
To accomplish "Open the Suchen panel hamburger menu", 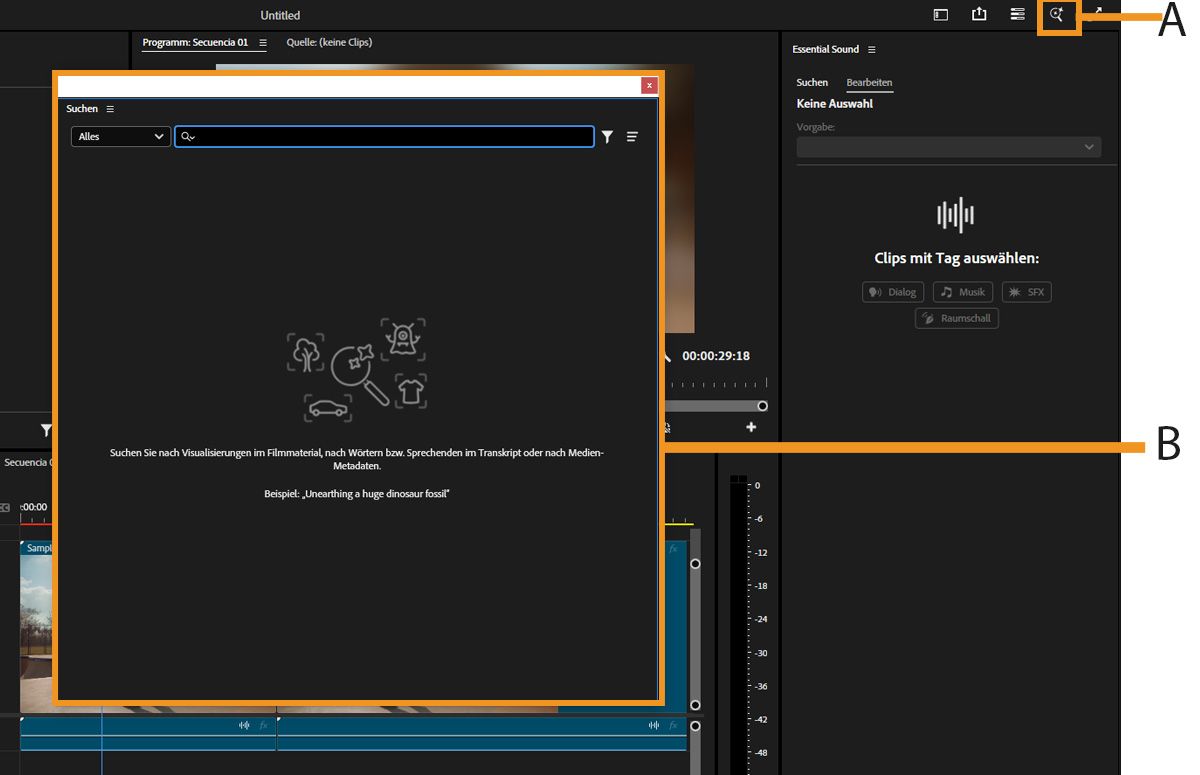I will point(110,109).
